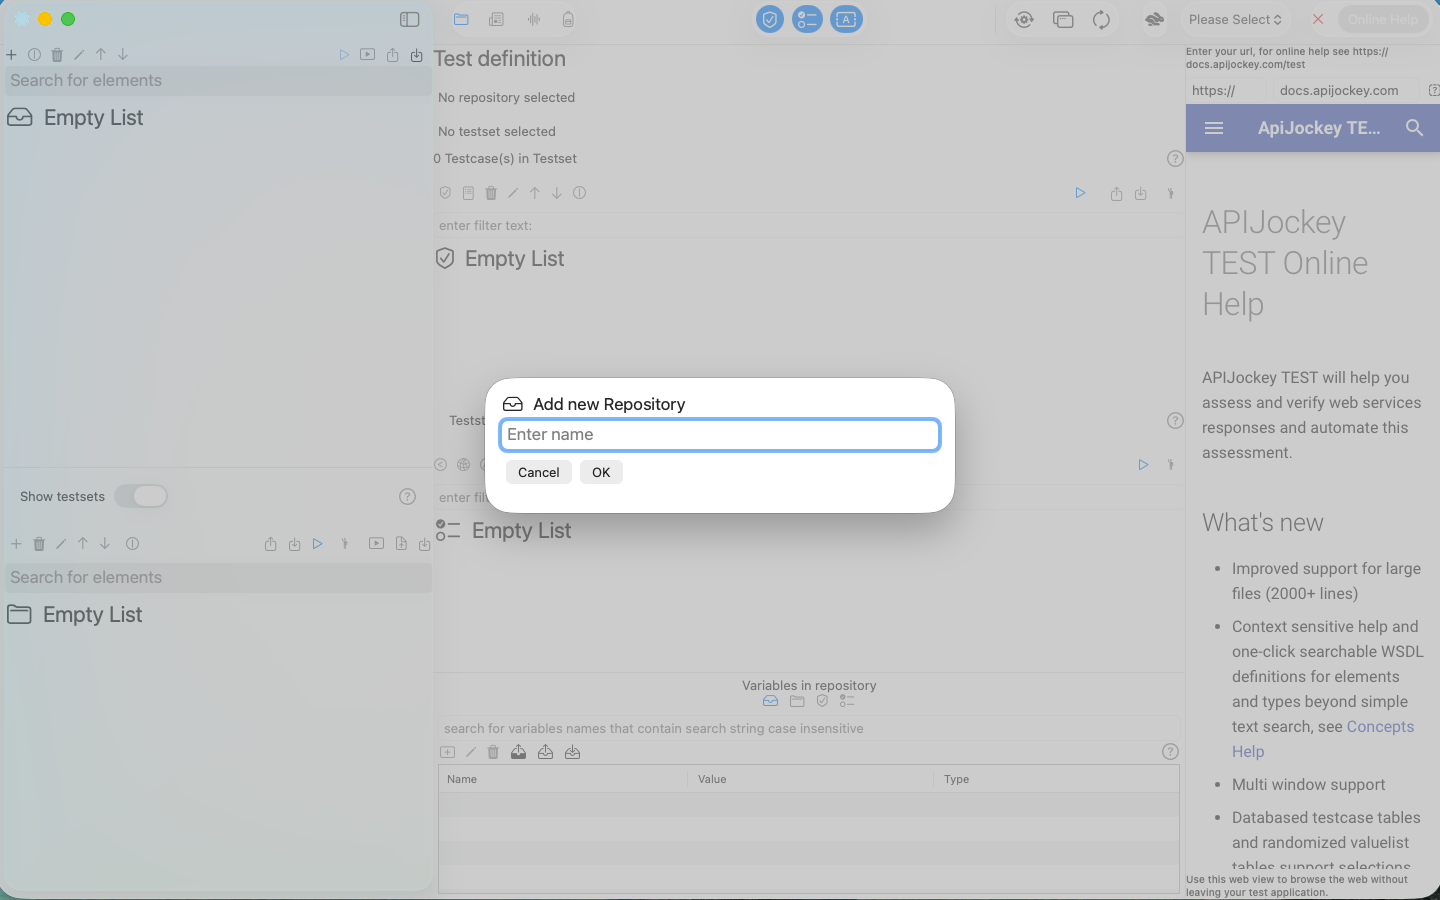Toggle the sidebar panel icon in window titlebar

click(x=409, y=19)
